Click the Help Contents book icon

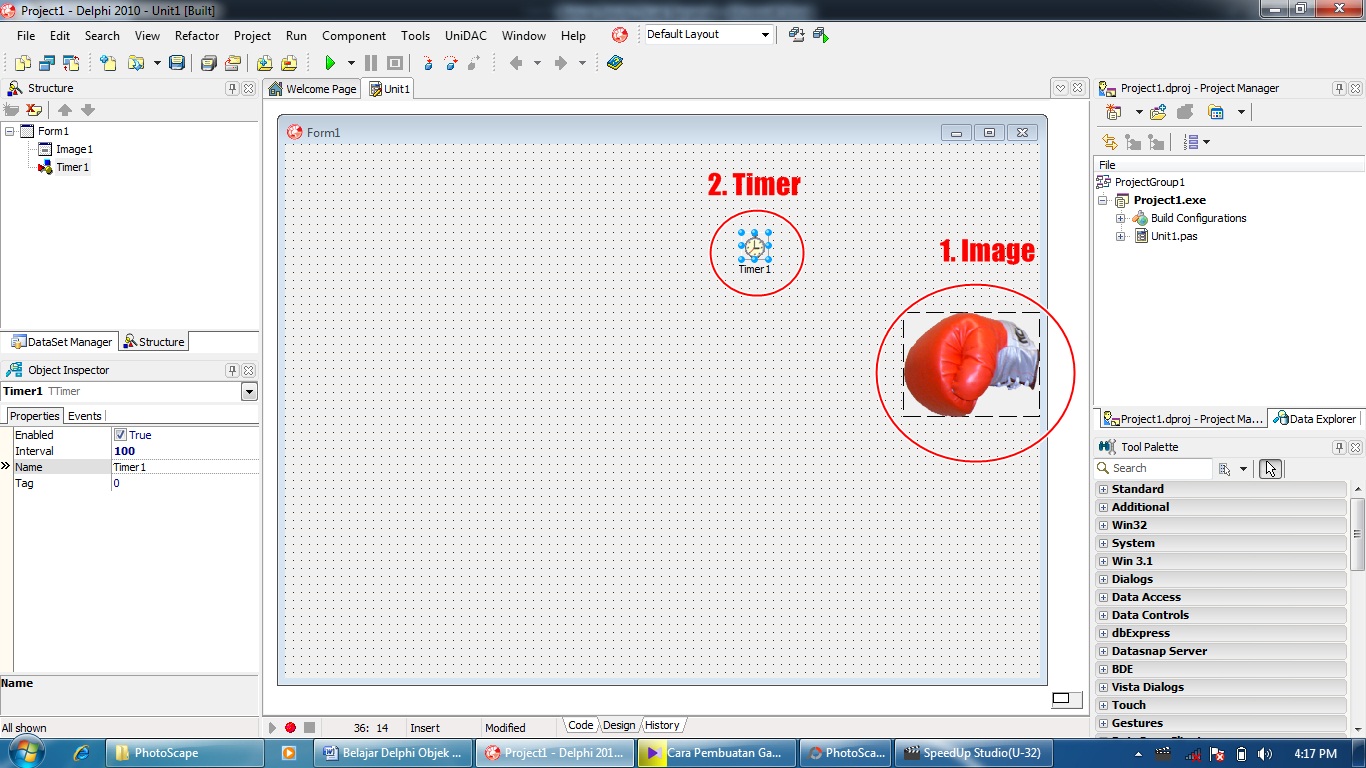pyautogui.click(x=615, y=63)
